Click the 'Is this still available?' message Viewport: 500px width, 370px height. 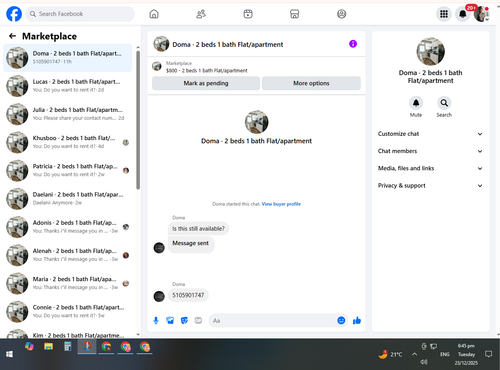pyautogui.click(x=198, y=229)
